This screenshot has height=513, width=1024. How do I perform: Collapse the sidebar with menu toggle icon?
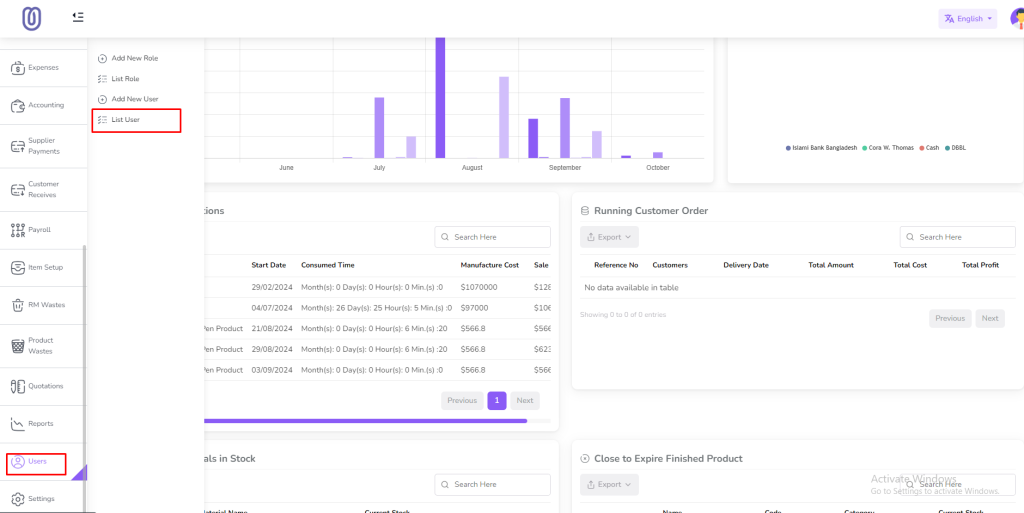tap(78, 17)
